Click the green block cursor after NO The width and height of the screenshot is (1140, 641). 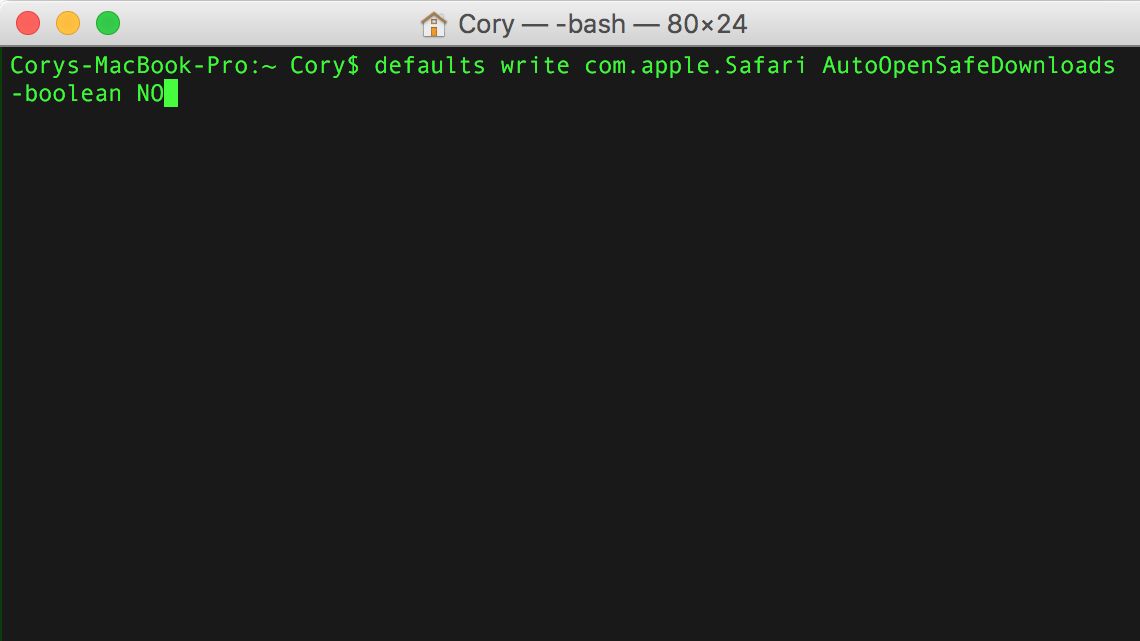pyautogui.click(x=171, y=95)
